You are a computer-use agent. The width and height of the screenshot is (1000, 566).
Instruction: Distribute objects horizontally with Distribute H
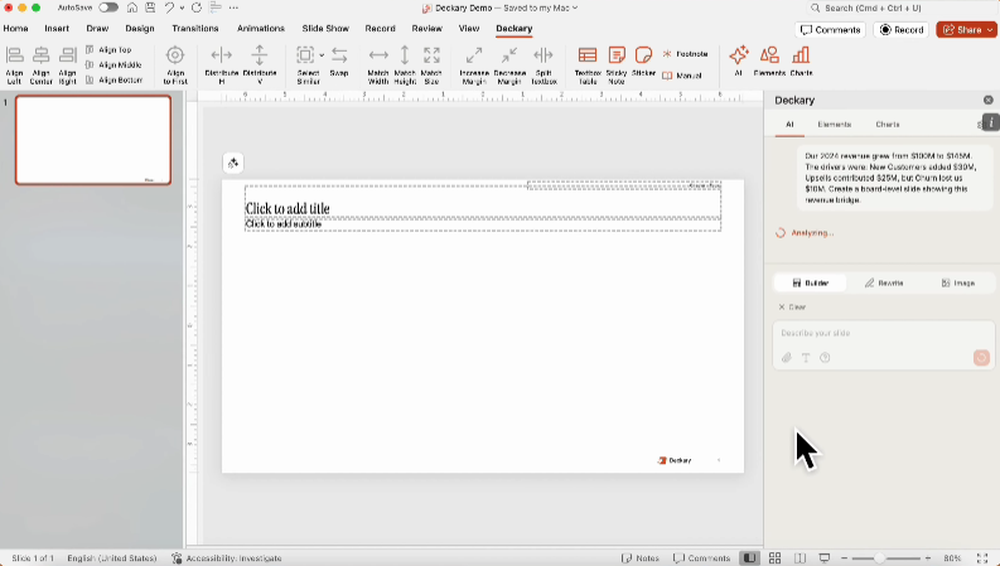pos(221,64)
